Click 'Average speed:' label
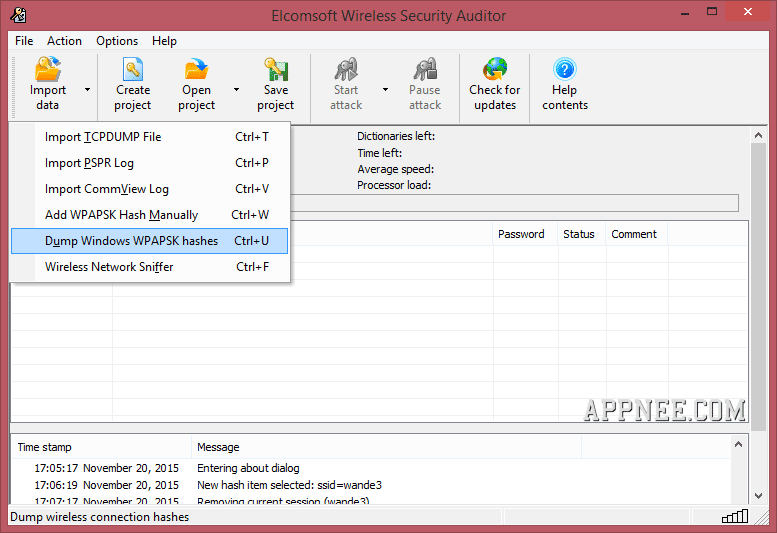The width and height of the screenshot is (777, 533). tap(395, 169)
